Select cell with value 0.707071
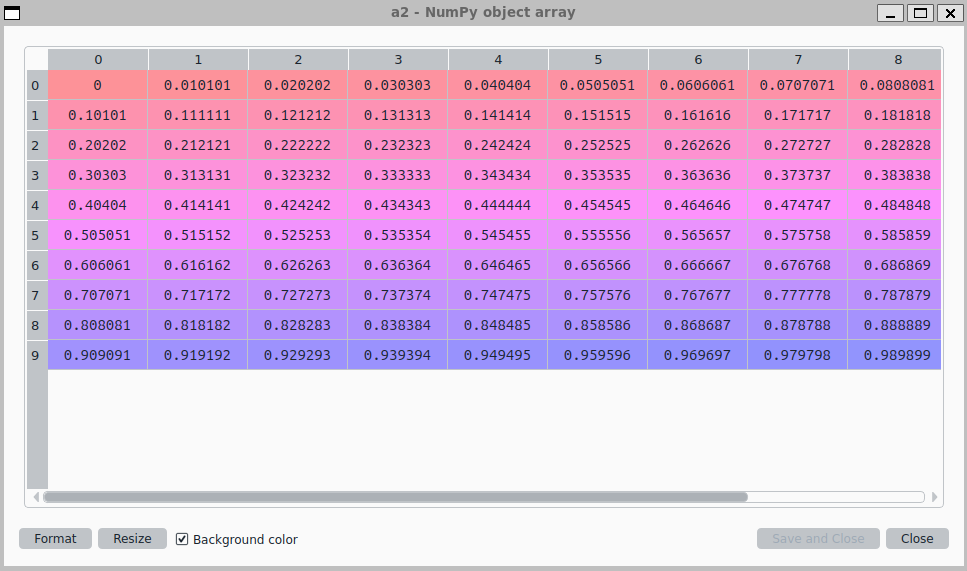This screenshot has width=967, height=571. pos(98,295)
